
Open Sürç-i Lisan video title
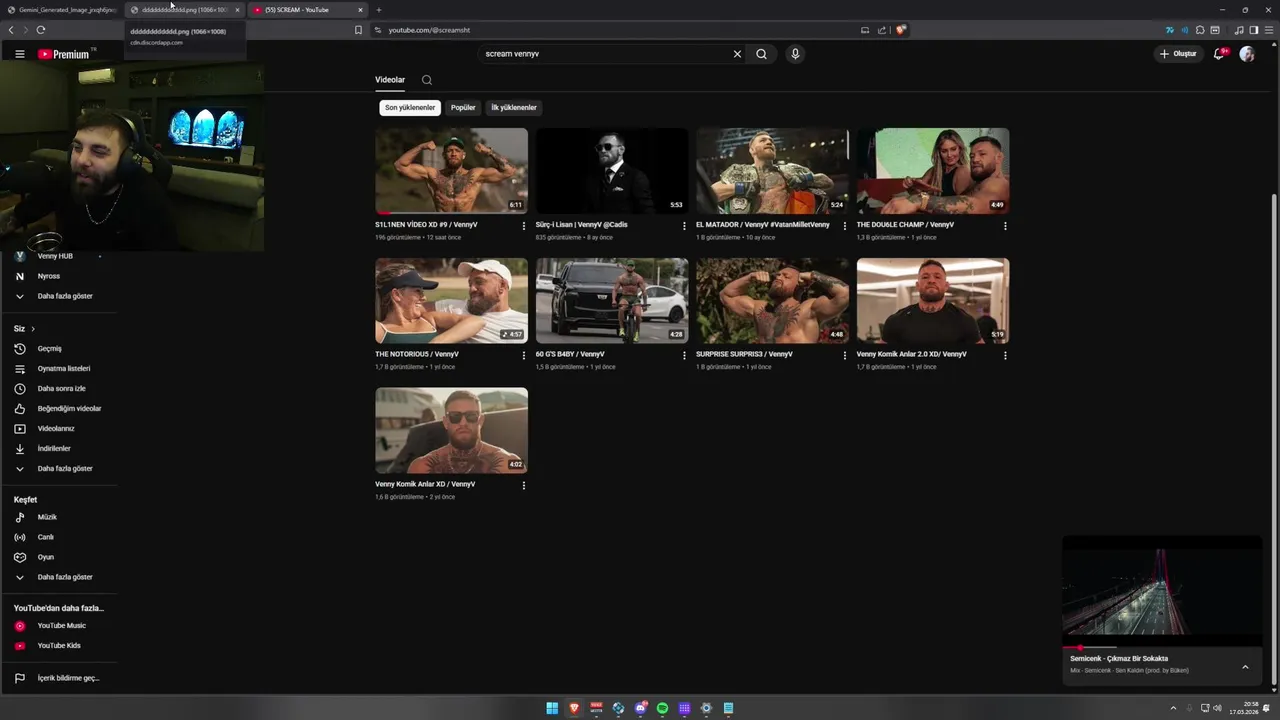click(582, 225)
